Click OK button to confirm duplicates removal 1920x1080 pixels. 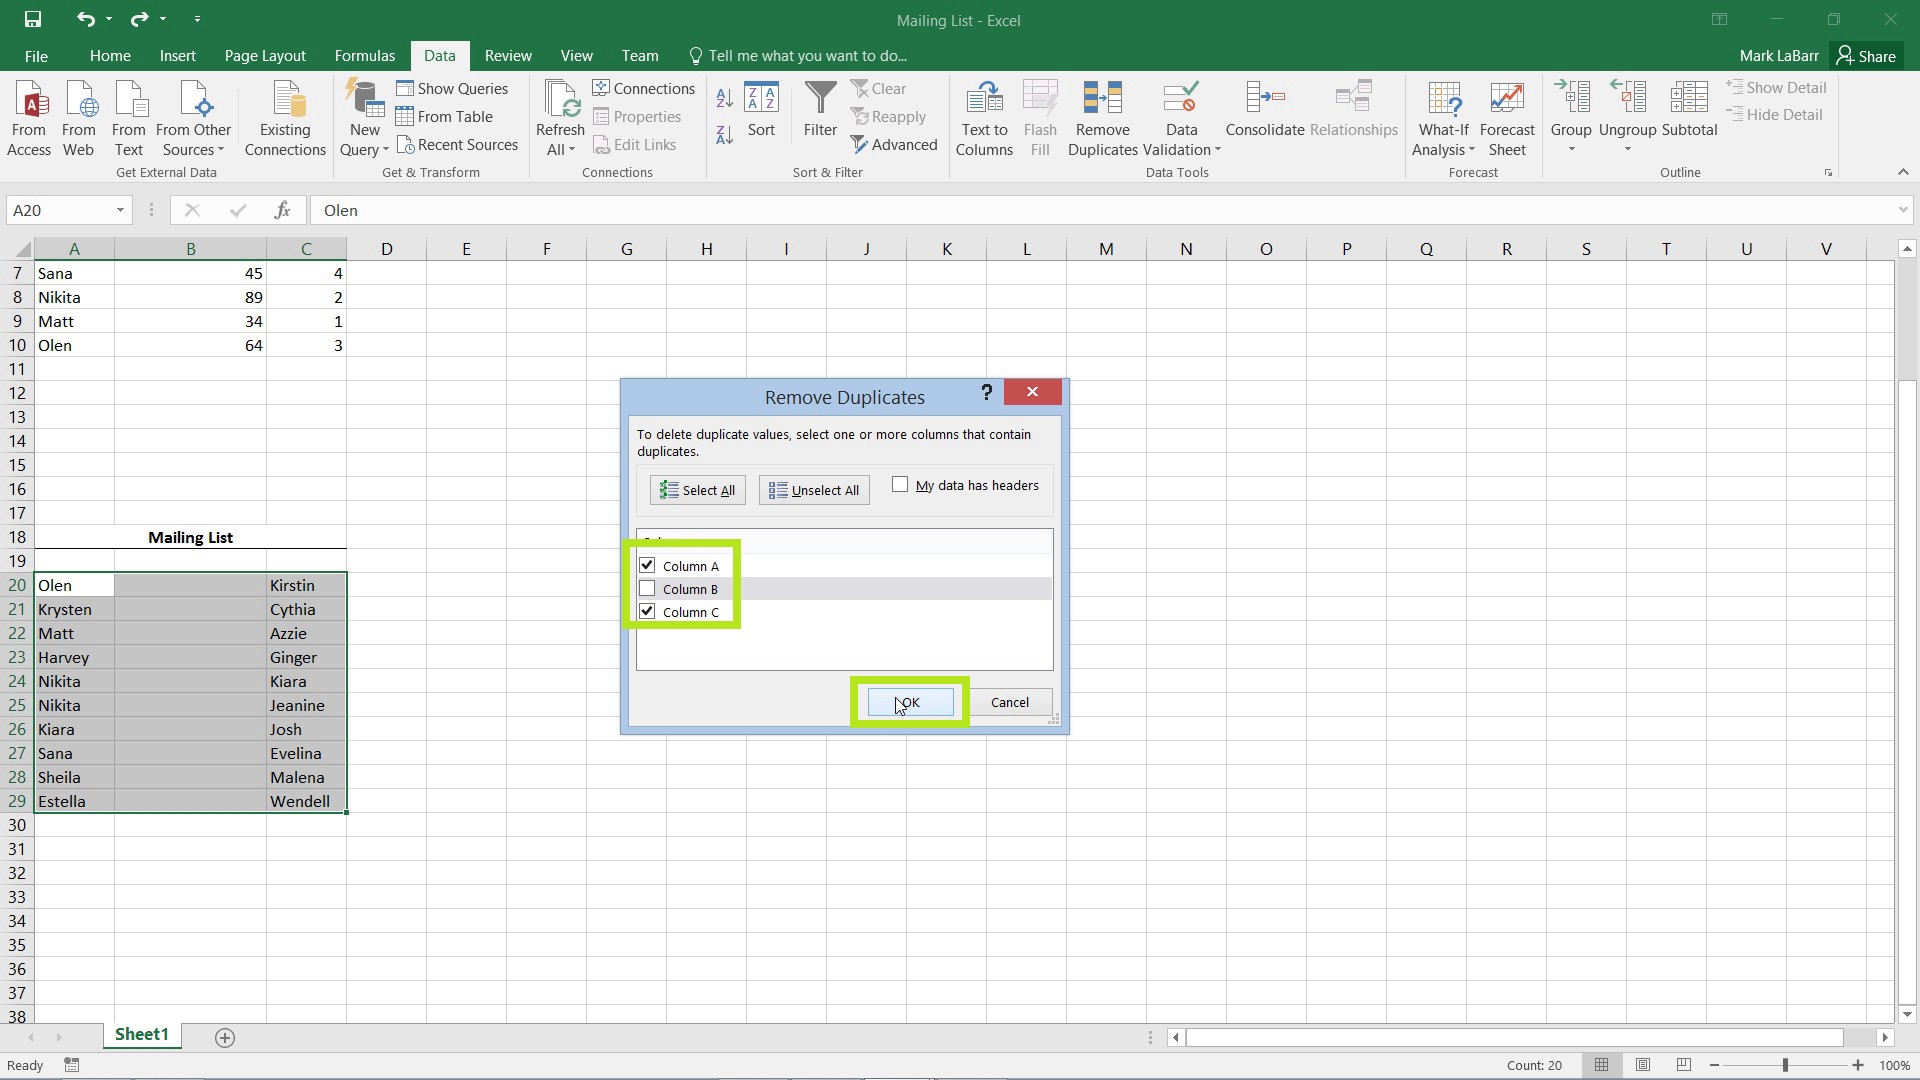coord(907,702)
